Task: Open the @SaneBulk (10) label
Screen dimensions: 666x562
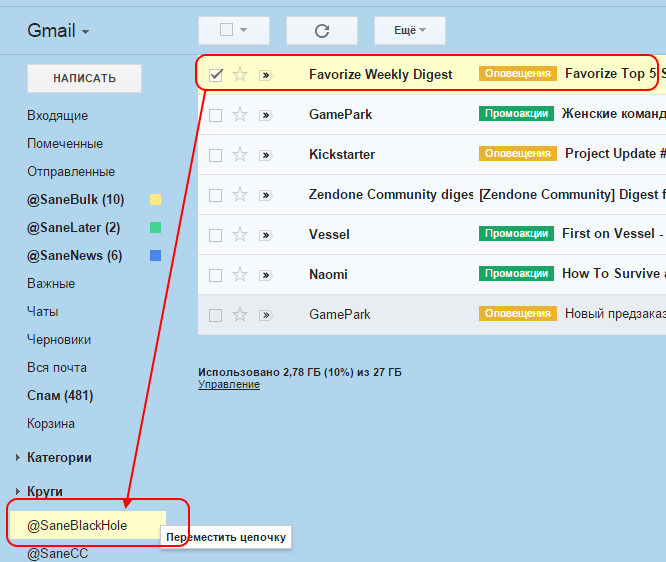Action: pos(76,200)
